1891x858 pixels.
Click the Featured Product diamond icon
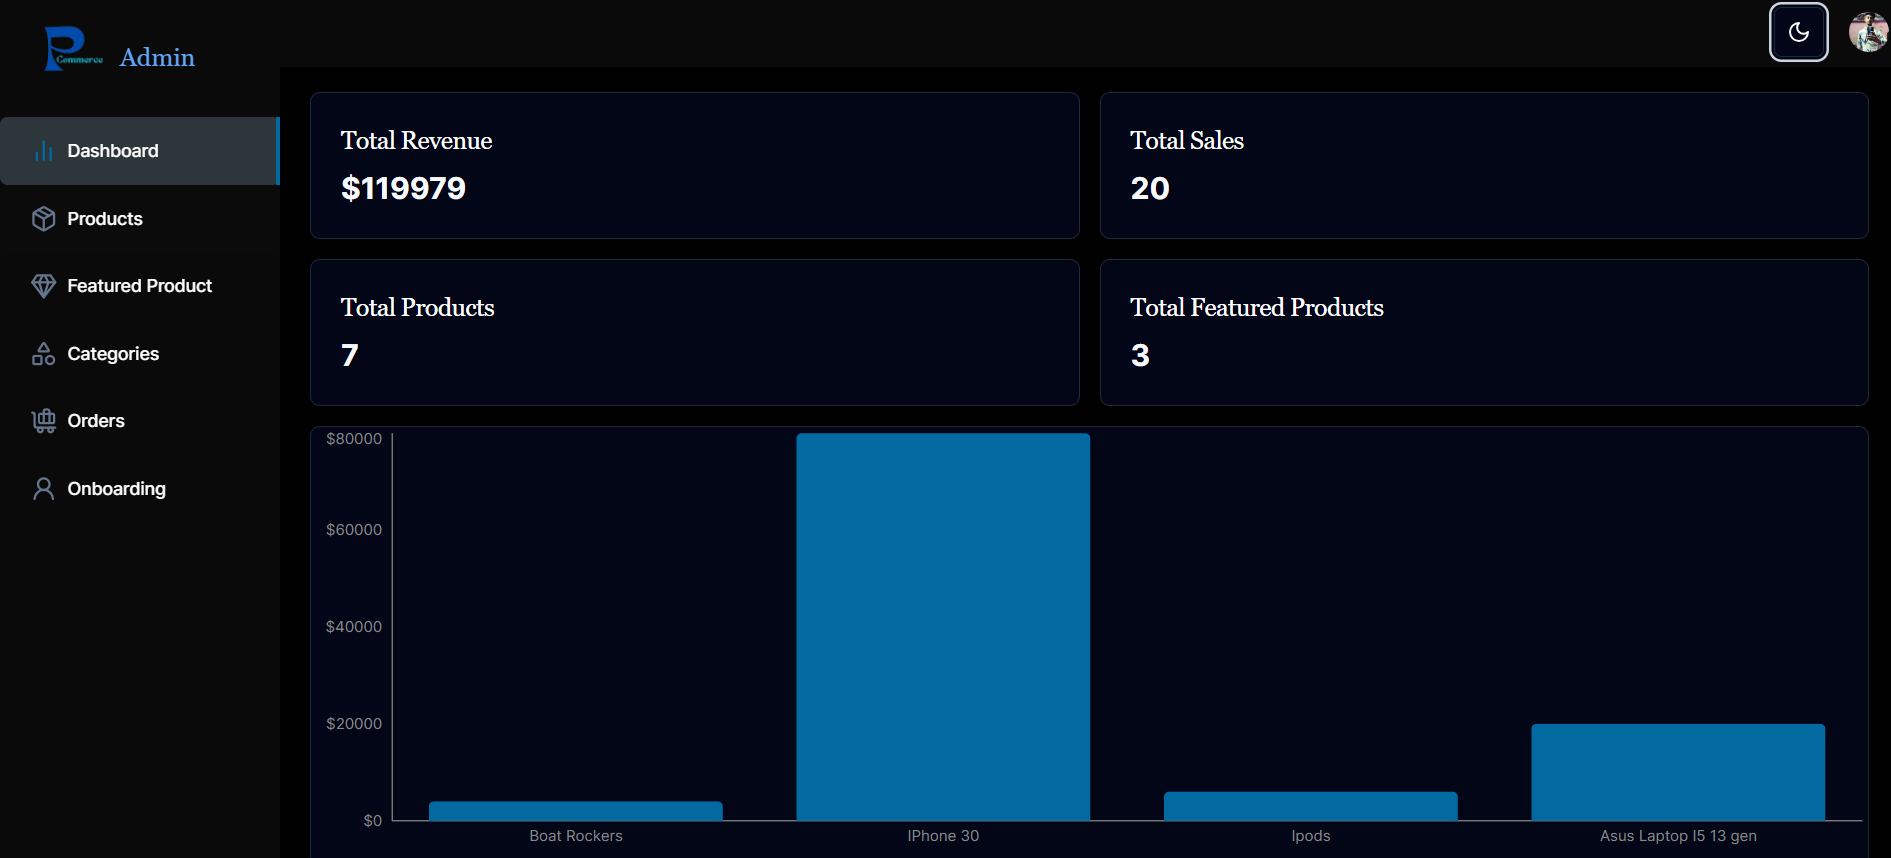click(x=43, y=286)
